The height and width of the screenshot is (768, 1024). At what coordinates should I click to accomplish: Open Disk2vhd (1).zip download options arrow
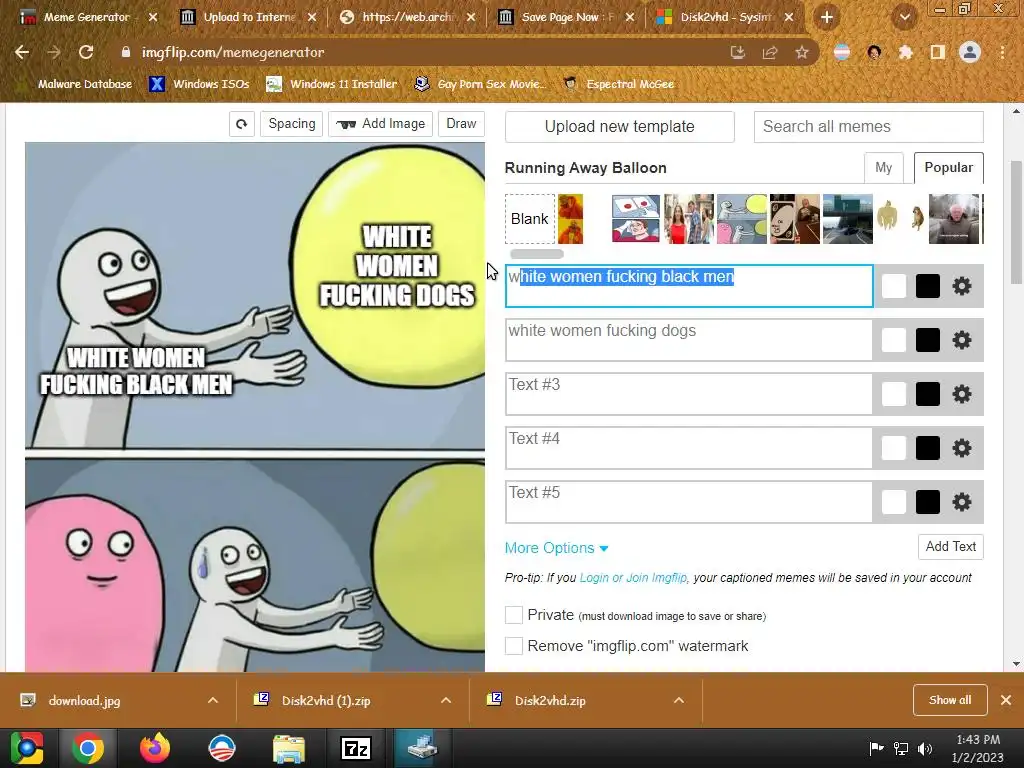(x=446, y=700)
